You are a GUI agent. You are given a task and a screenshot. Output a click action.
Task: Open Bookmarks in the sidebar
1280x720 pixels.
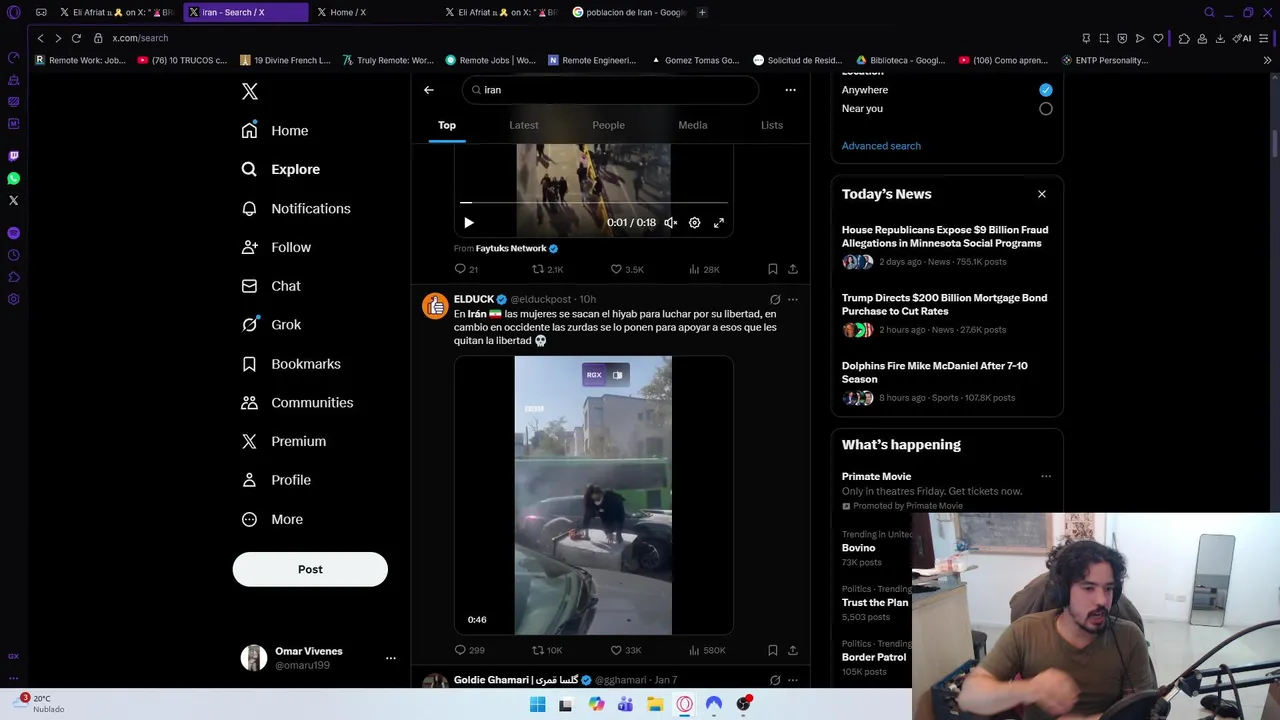click(291, 364)
